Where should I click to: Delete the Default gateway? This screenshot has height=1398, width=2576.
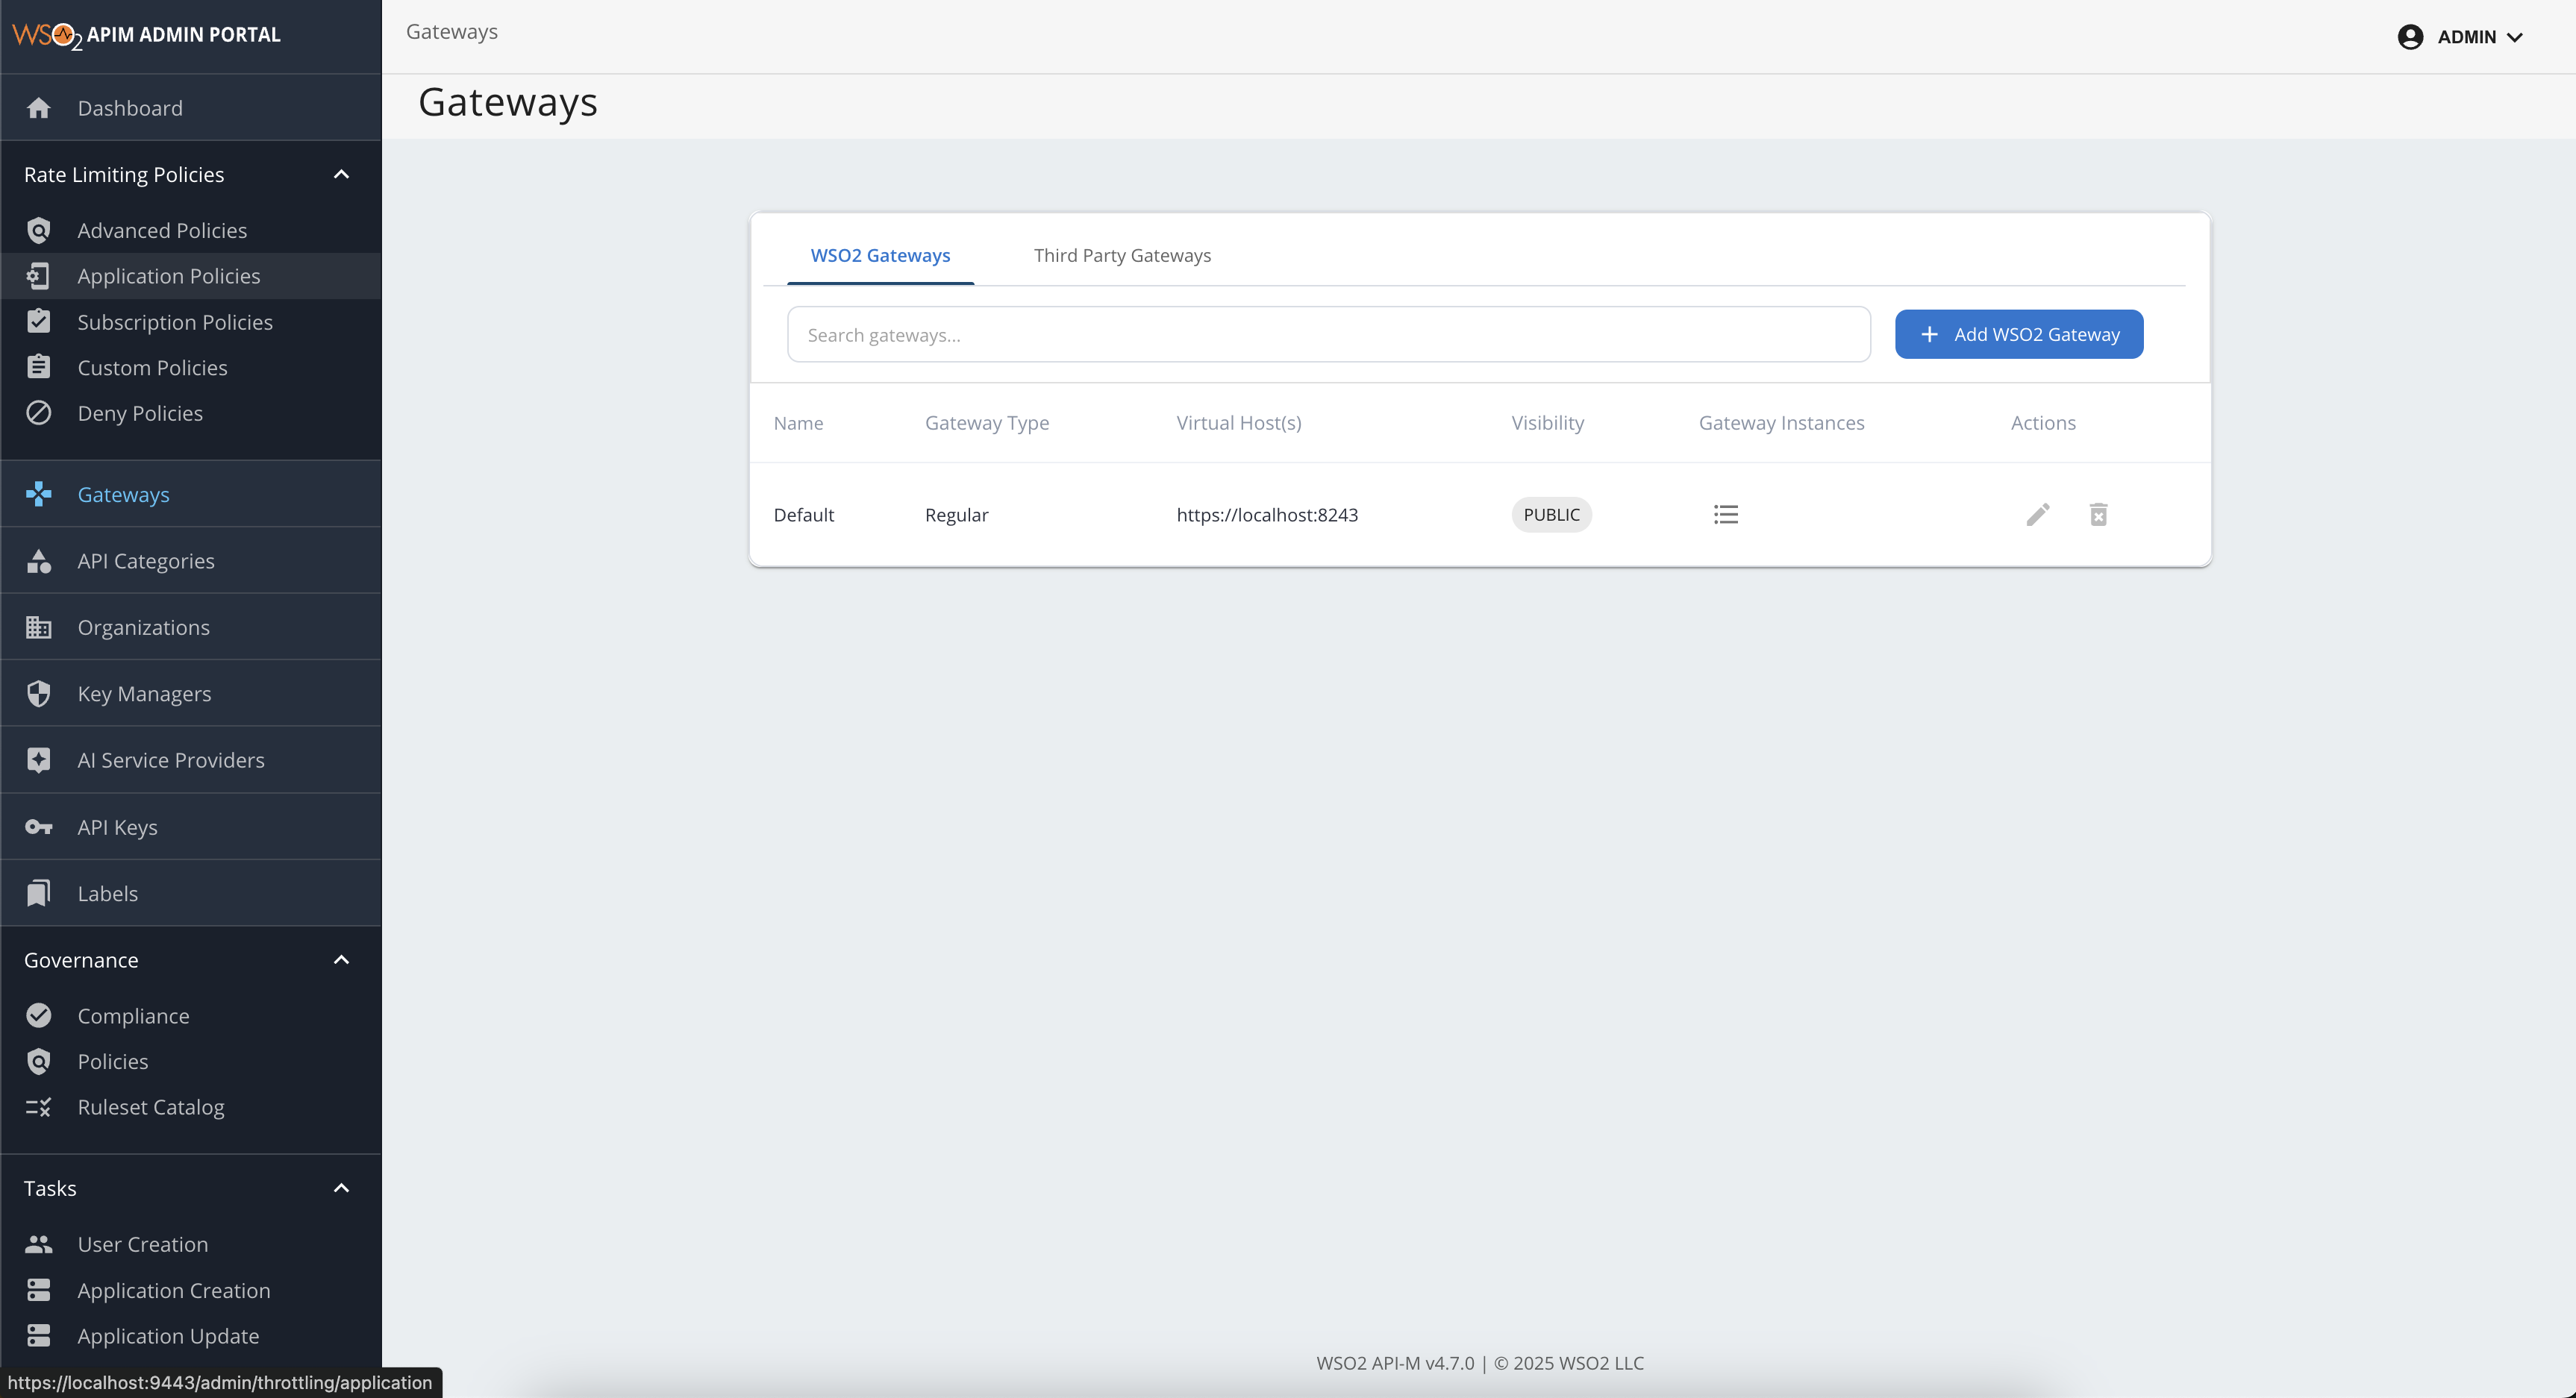(x=2098, y=515)
